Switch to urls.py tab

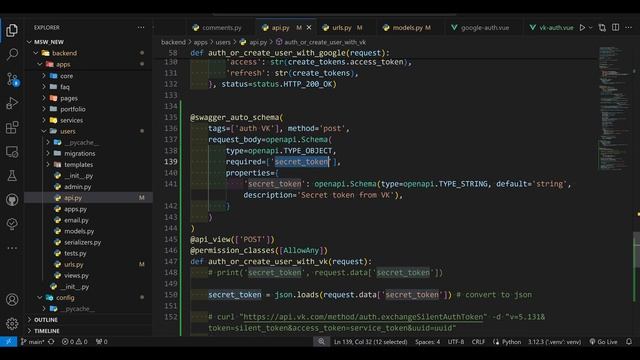(342, 28)
